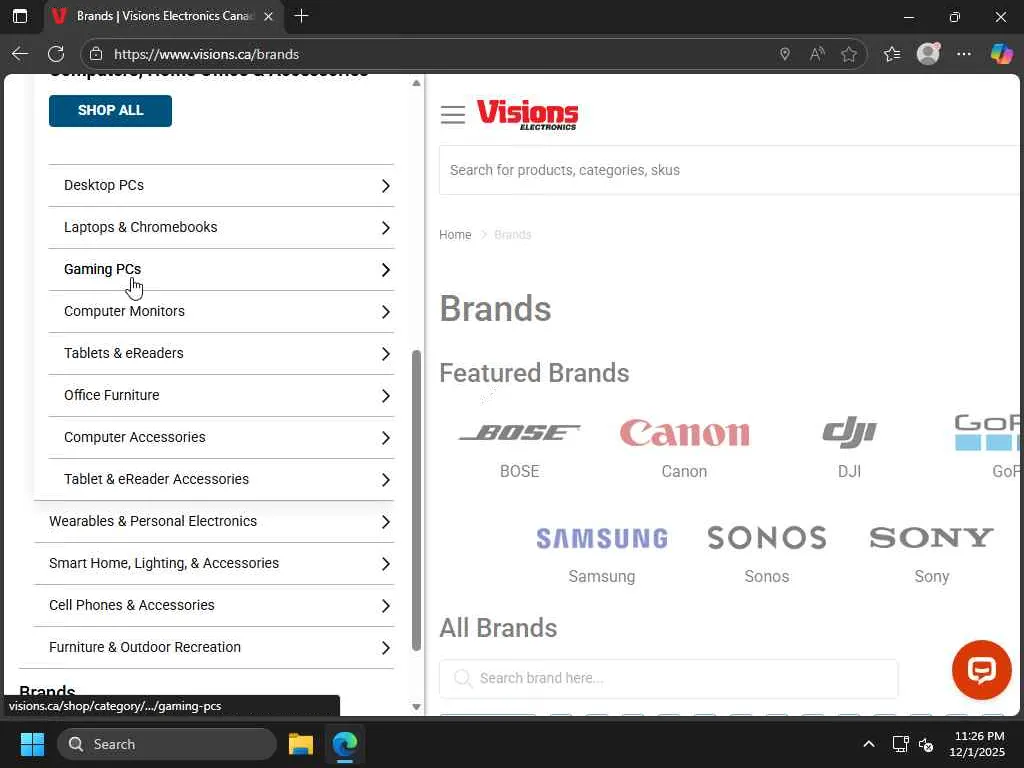The width and height of the screenshot is (1024, 768).
Task: Open the Windows Start menu
Action: (x=32, y=744)
